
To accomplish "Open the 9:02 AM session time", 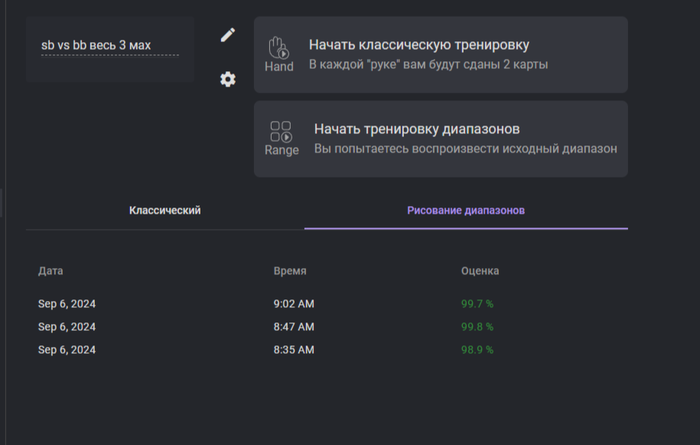I will pos(294,304).
